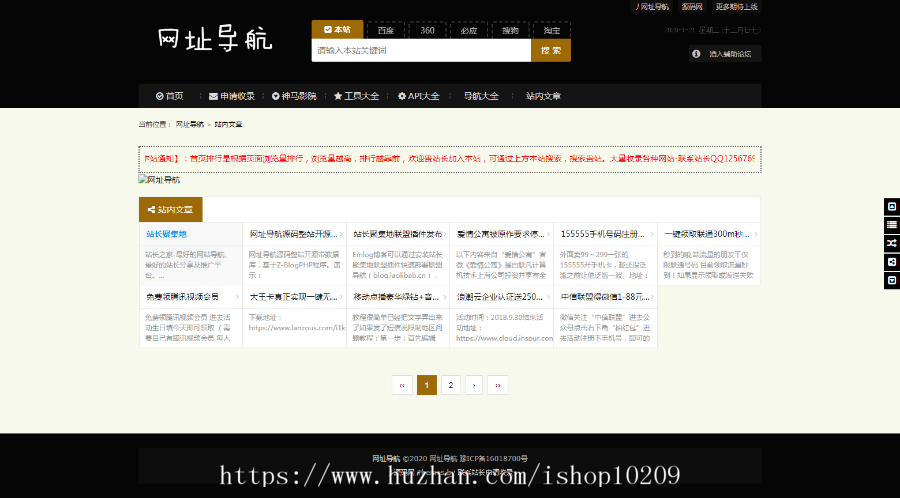
Task: Click the share icon in right sidebar
Action: pyautogui.click(x=891, y=261)
